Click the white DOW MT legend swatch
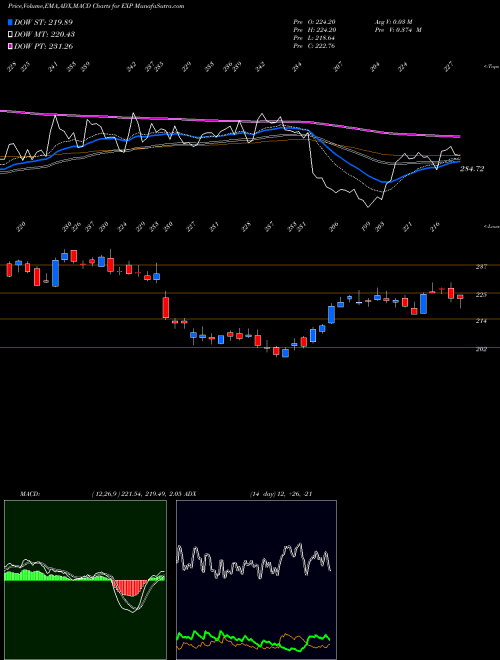The height and width of the screenshot is (660, 500). (x=10, y=34)
